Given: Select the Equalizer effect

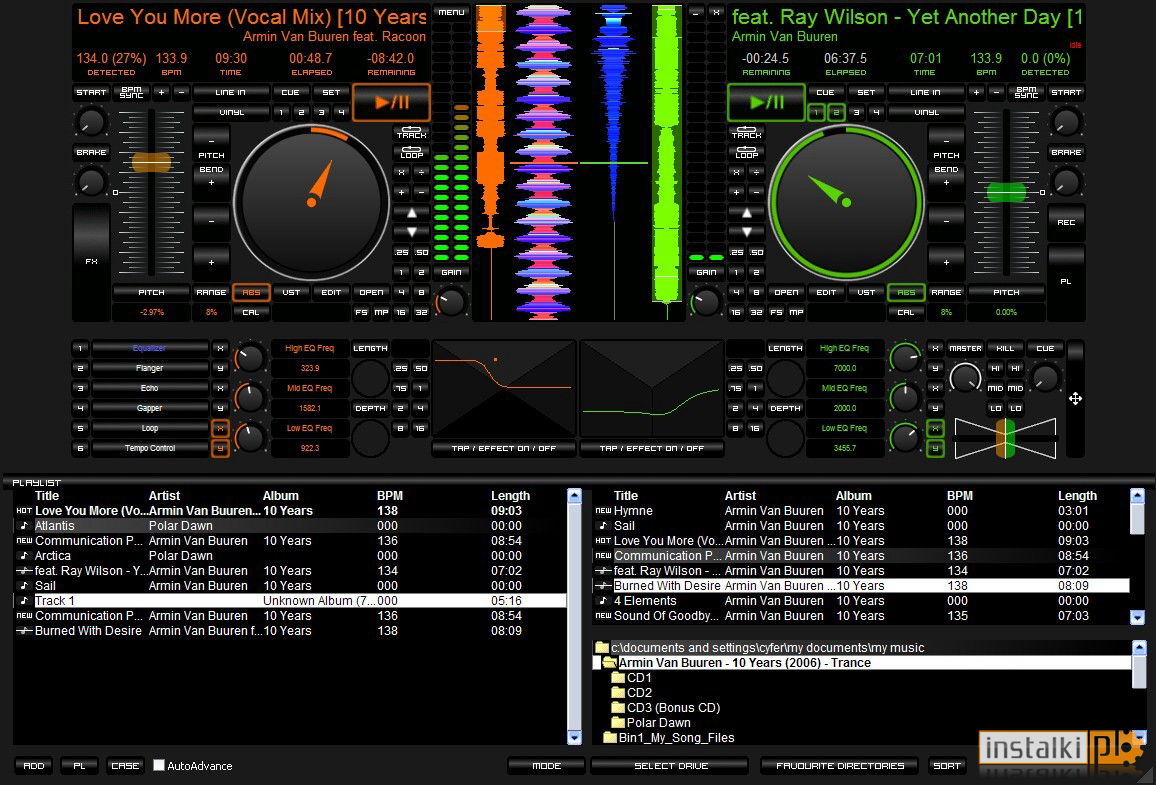Looking at the screenshot, I should [x=150, y=349].
